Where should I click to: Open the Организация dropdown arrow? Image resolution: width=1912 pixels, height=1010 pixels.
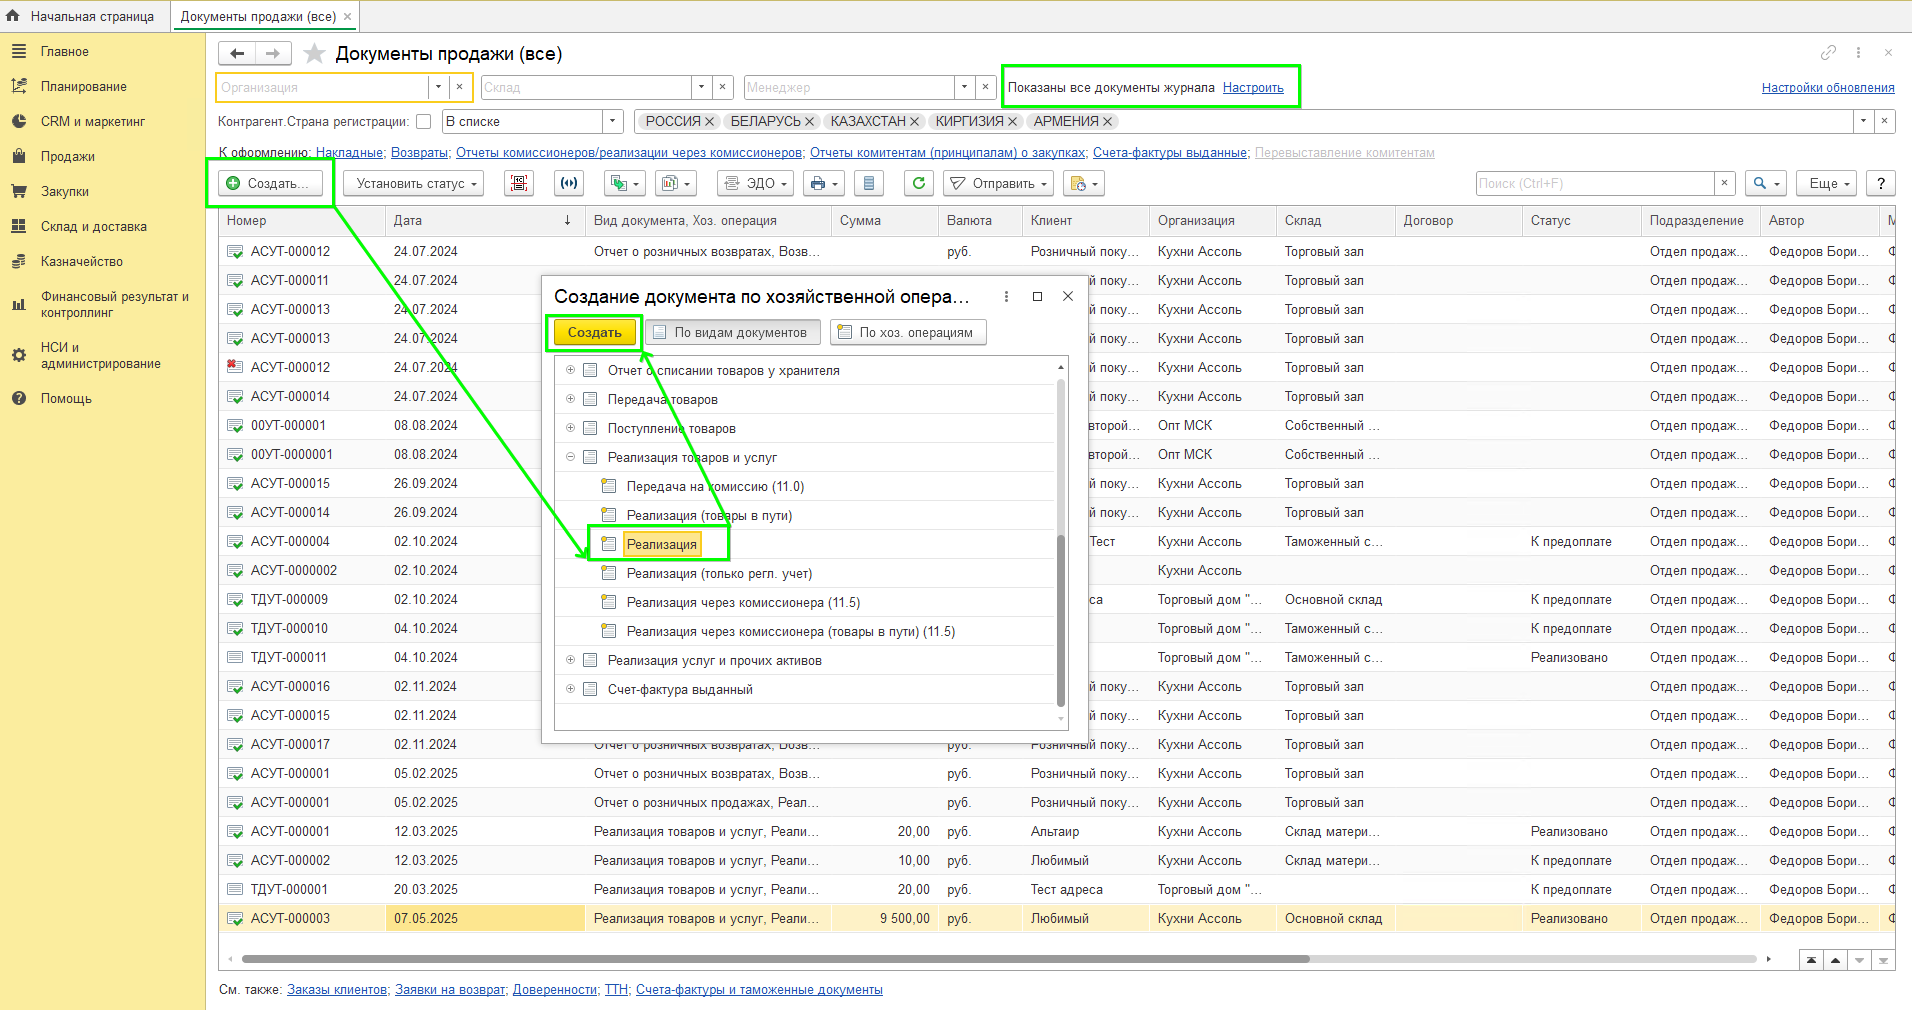(438, 87)
